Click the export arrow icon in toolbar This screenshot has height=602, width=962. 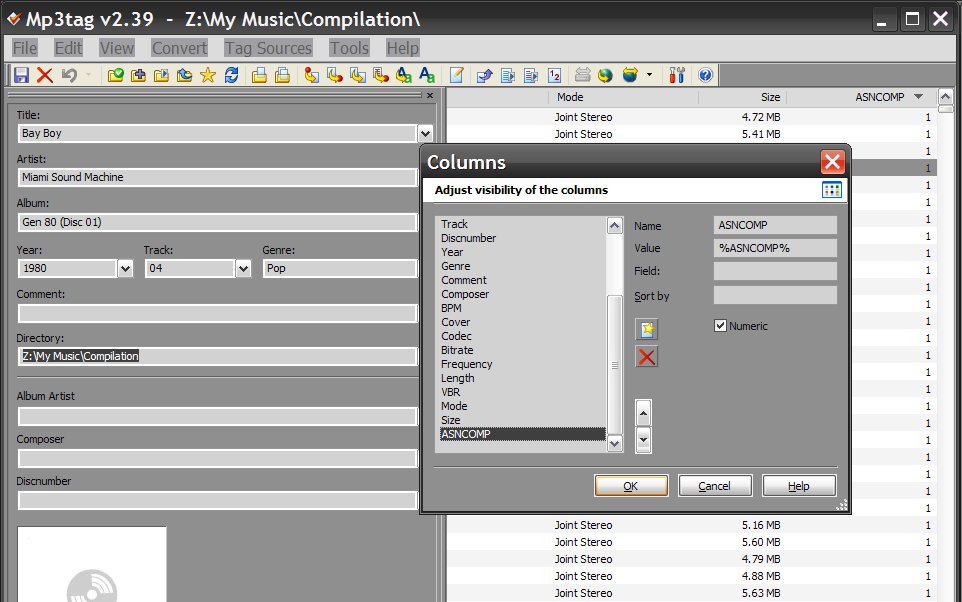pos(485,75)
